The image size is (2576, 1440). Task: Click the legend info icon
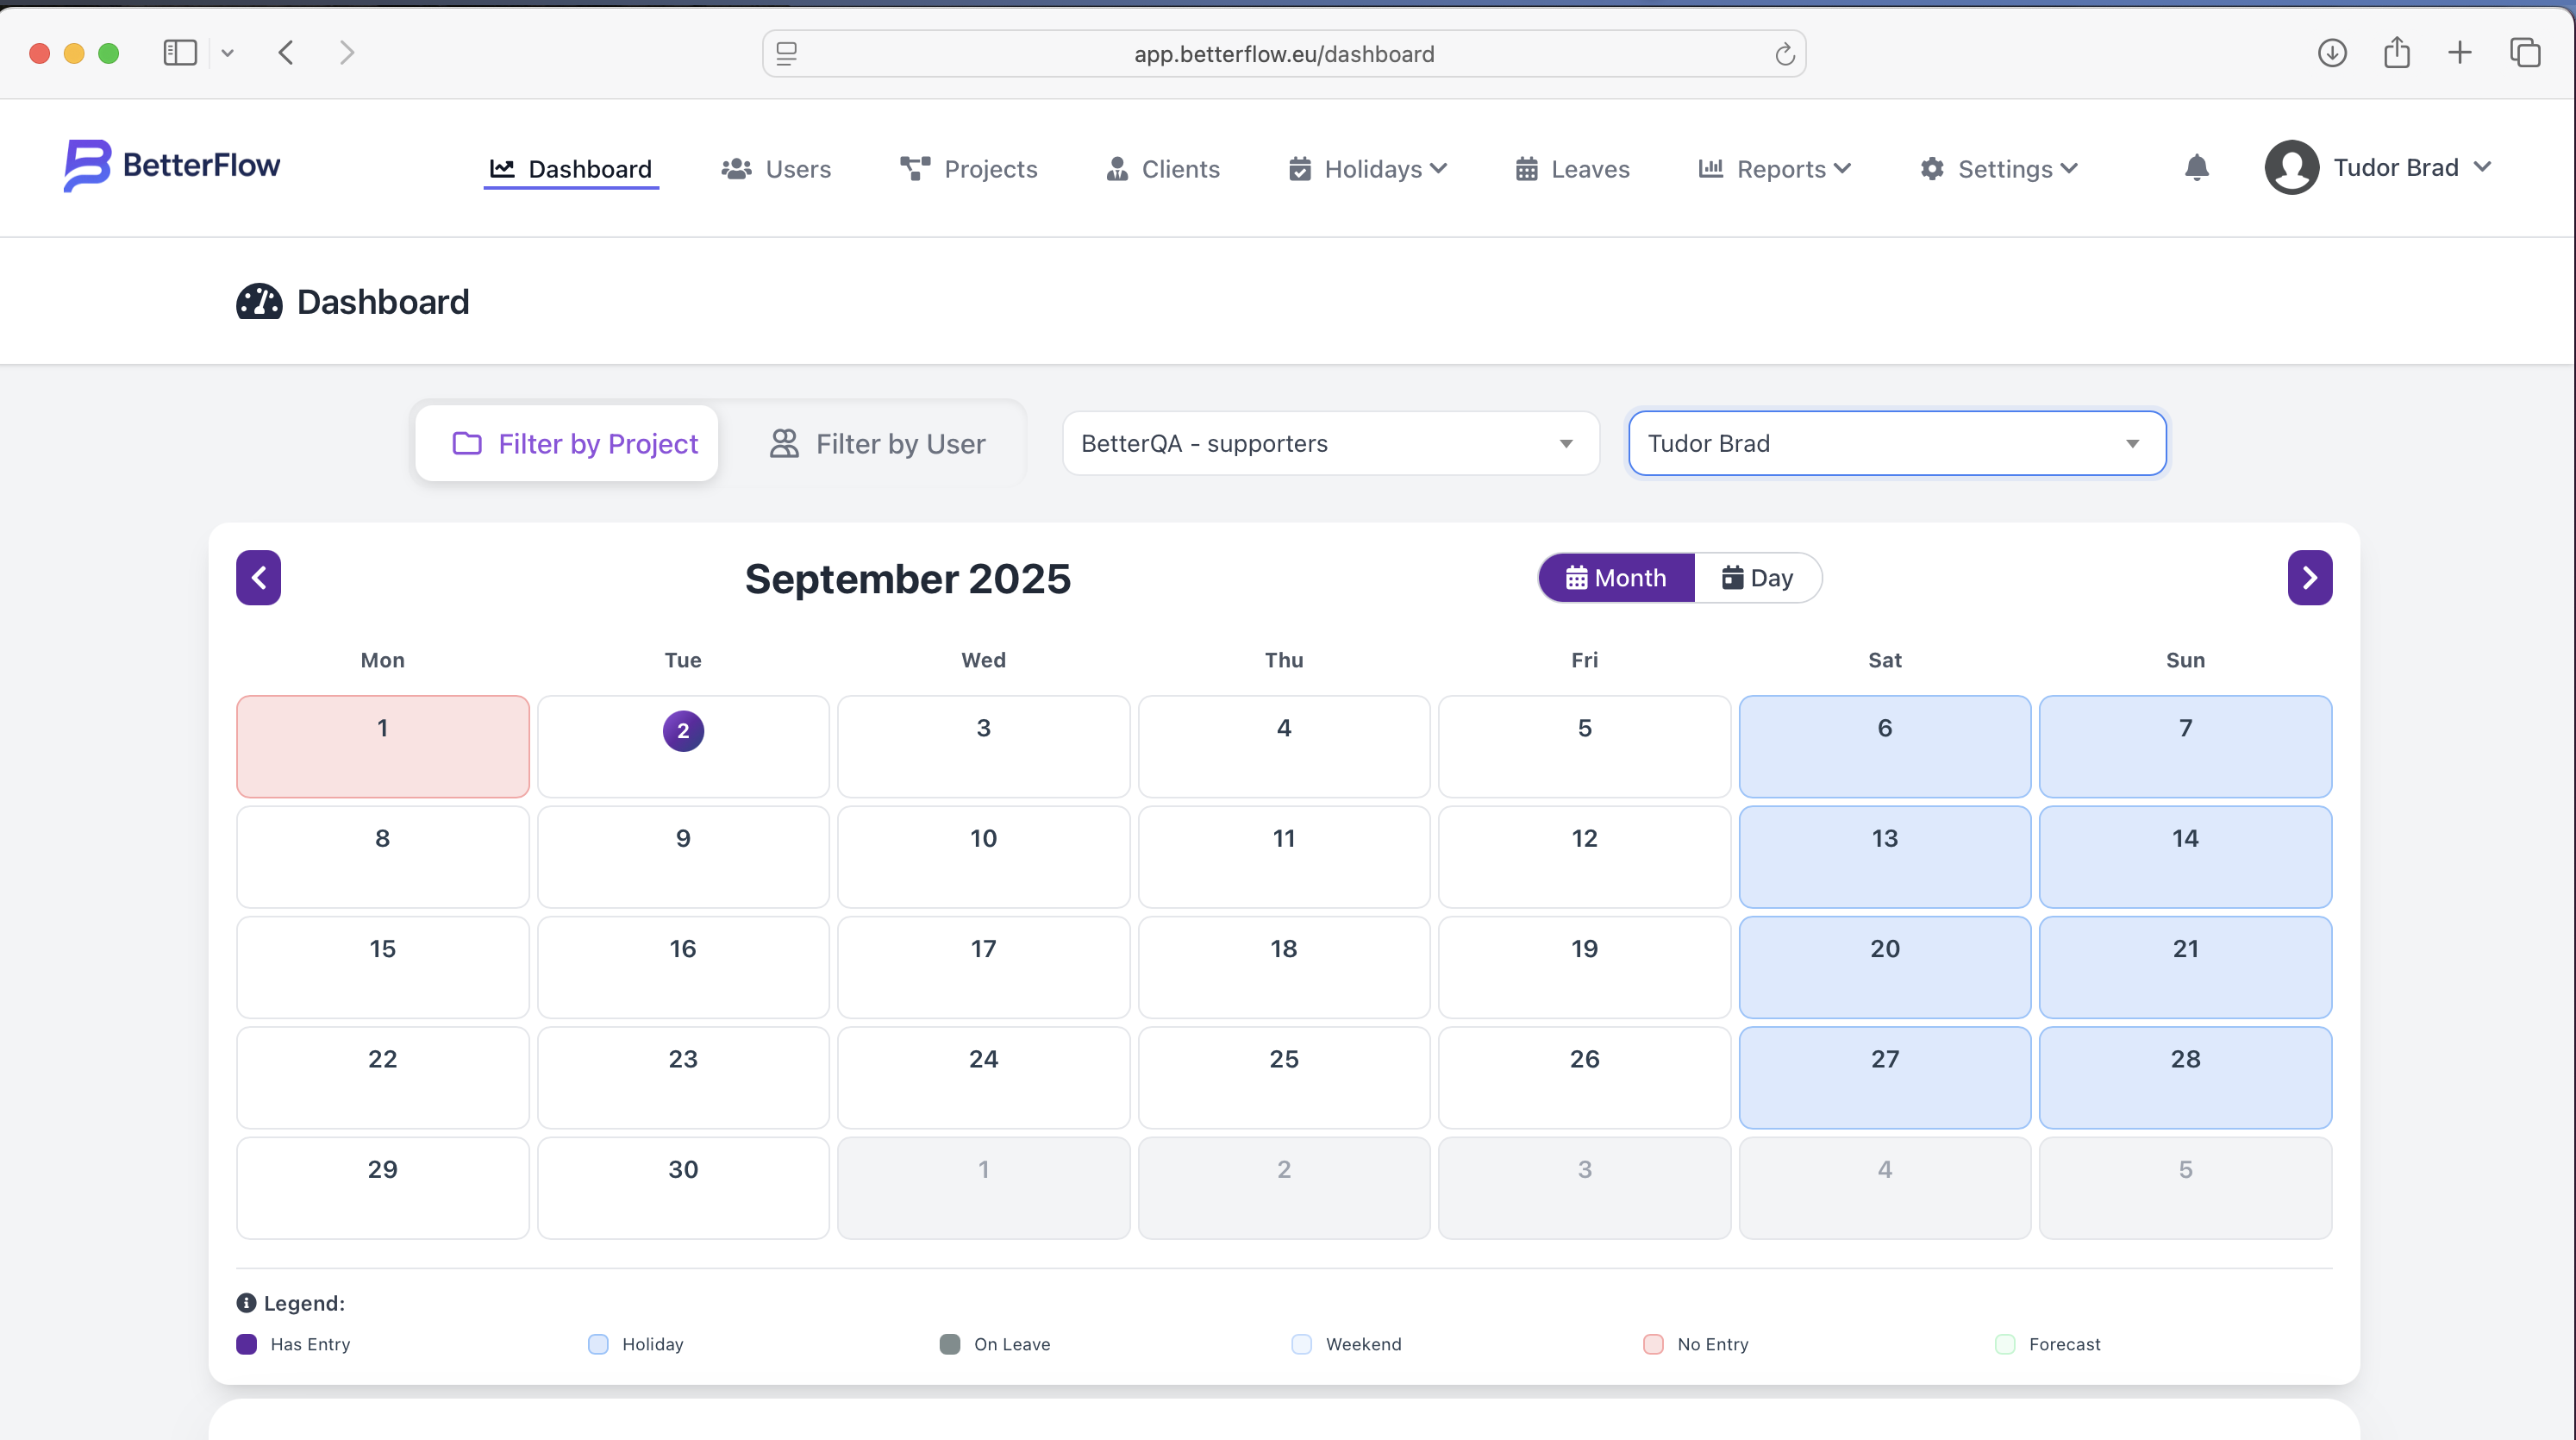[x=246, y=1302]
